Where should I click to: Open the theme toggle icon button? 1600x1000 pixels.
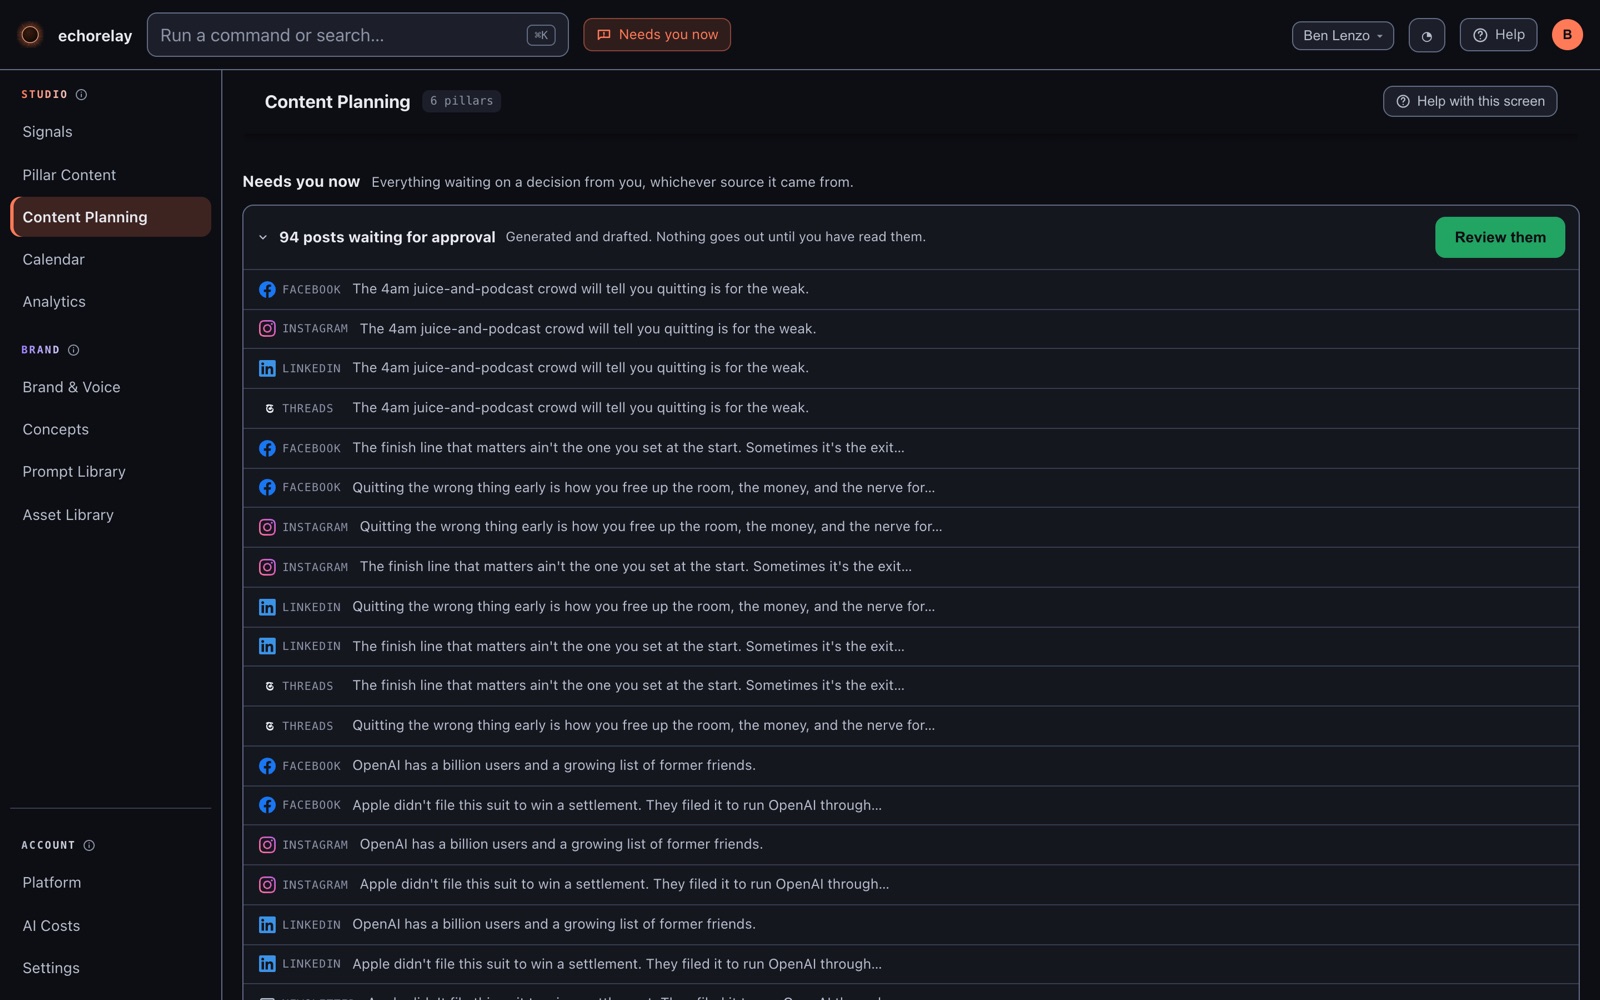point(1426,35)
